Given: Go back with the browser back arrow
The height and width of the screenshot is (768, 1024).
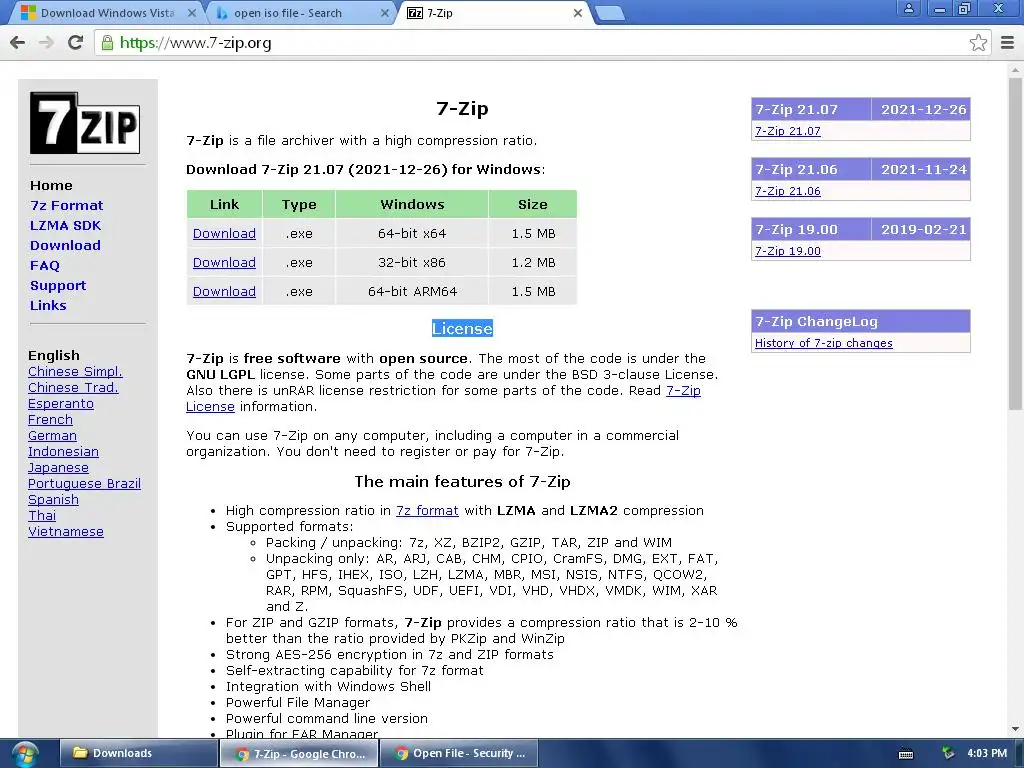Looking at the screenshot, I should 18,43.
